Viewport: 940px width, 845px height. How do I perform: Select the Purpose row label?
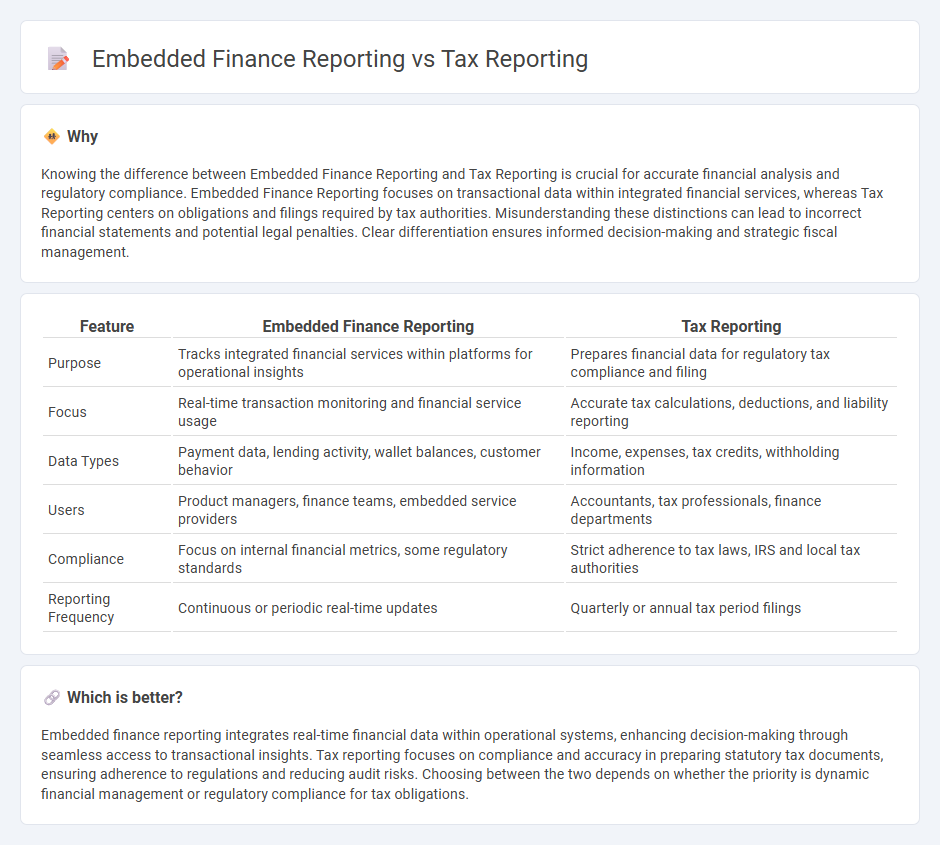coord(74,363)
